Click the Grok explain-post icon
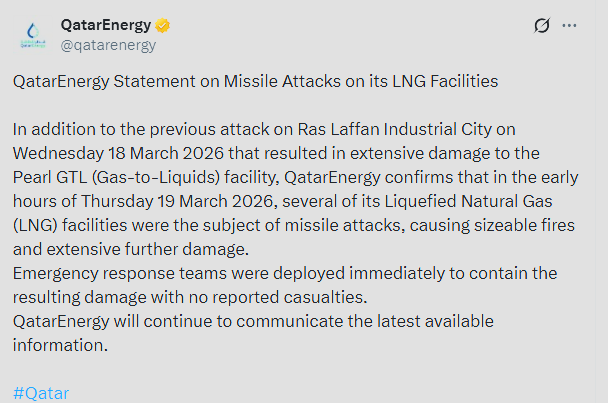 coord(542,26)
